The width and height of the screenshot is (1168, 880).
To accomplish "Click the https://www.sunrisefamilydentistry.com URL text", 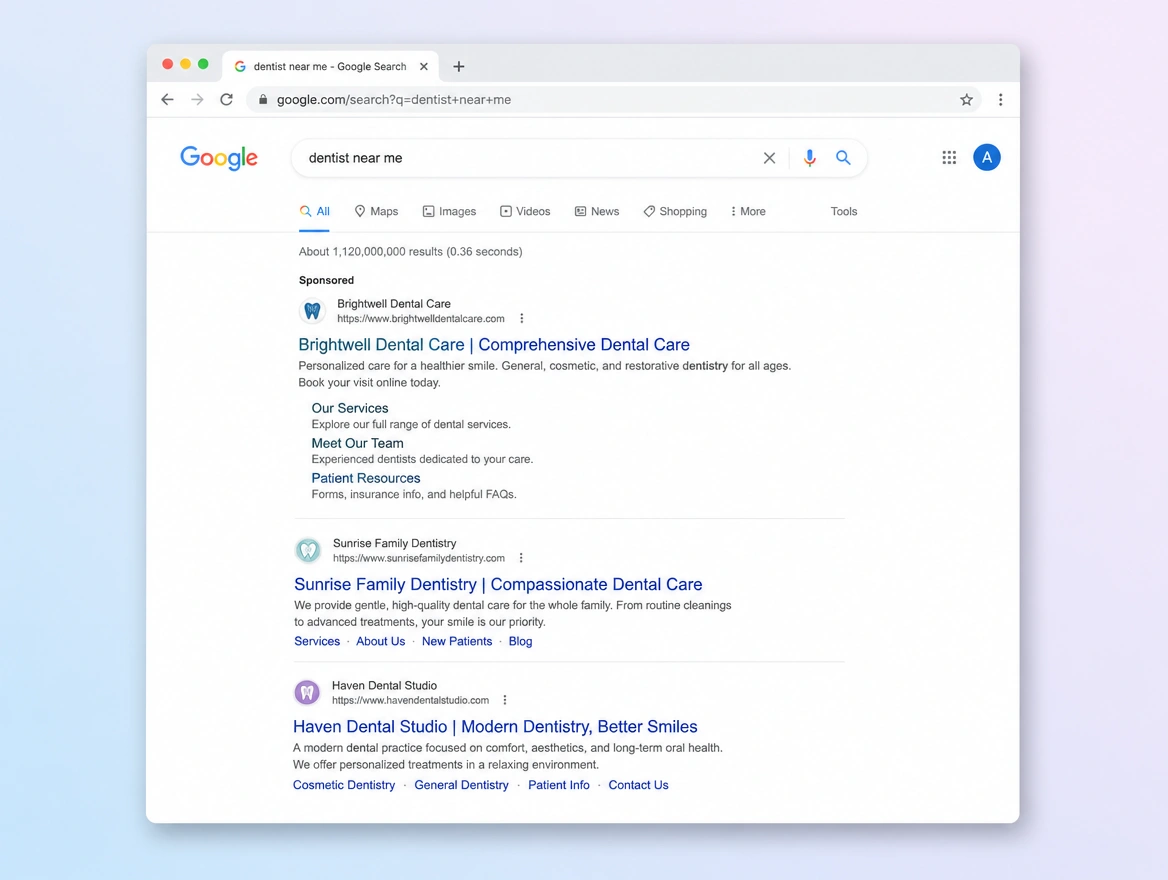I will pos(419,558).
